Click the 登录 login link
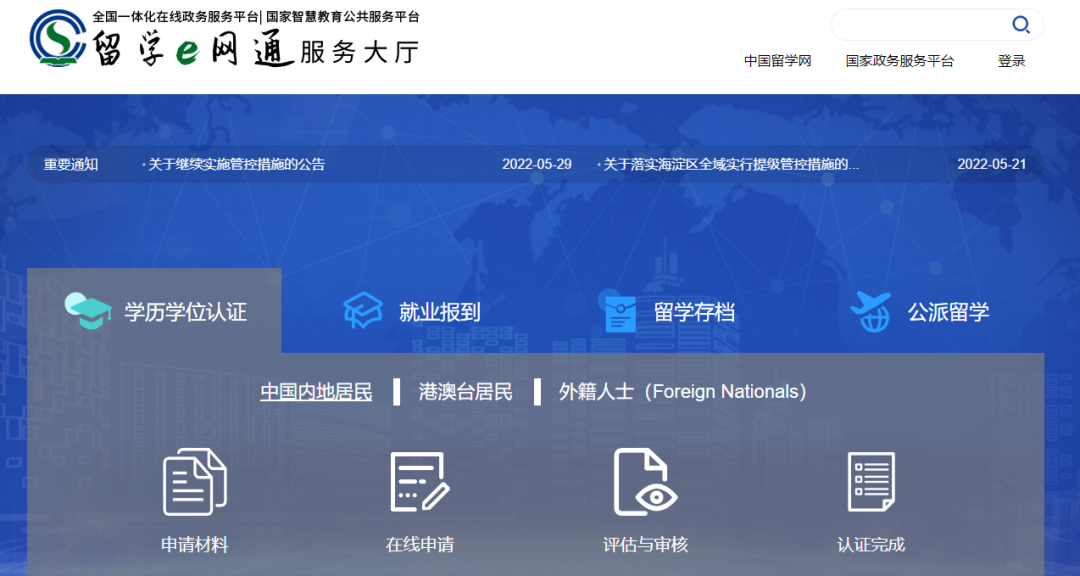 pyautogui.click(x=1011, y=61)
